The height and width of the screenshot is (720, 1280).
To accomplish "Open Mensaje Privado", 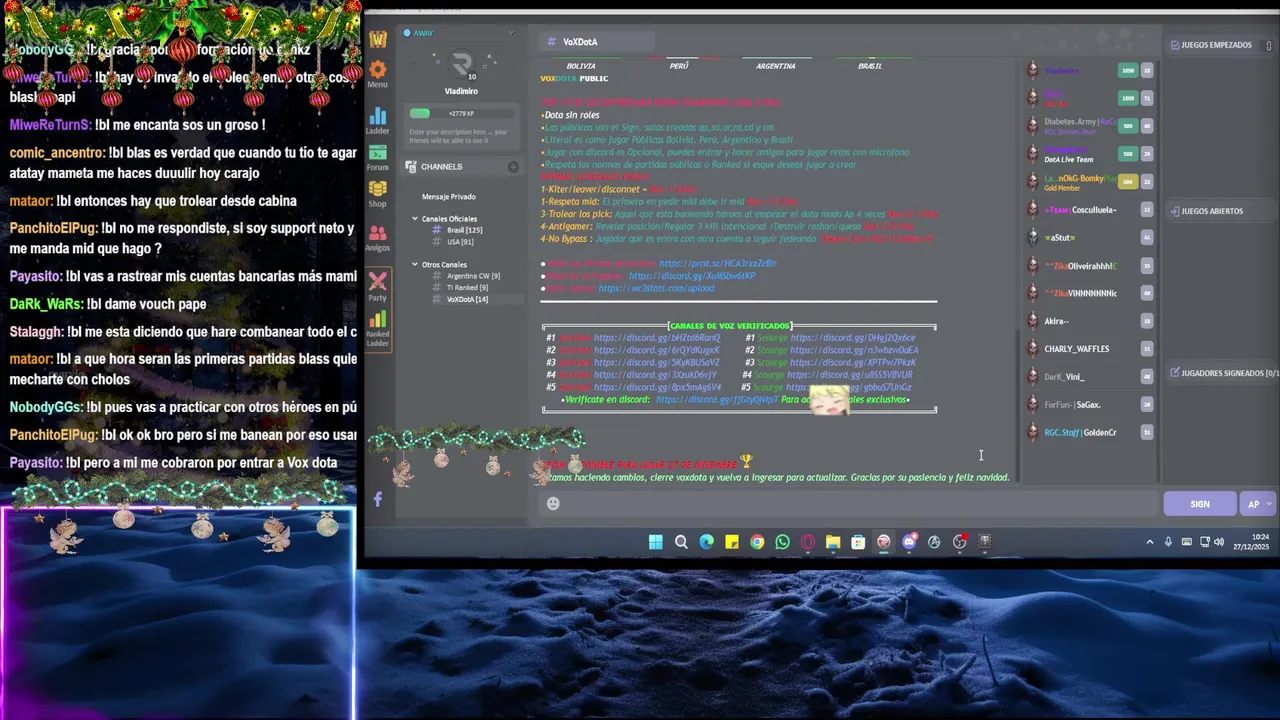I will (449, 197).
